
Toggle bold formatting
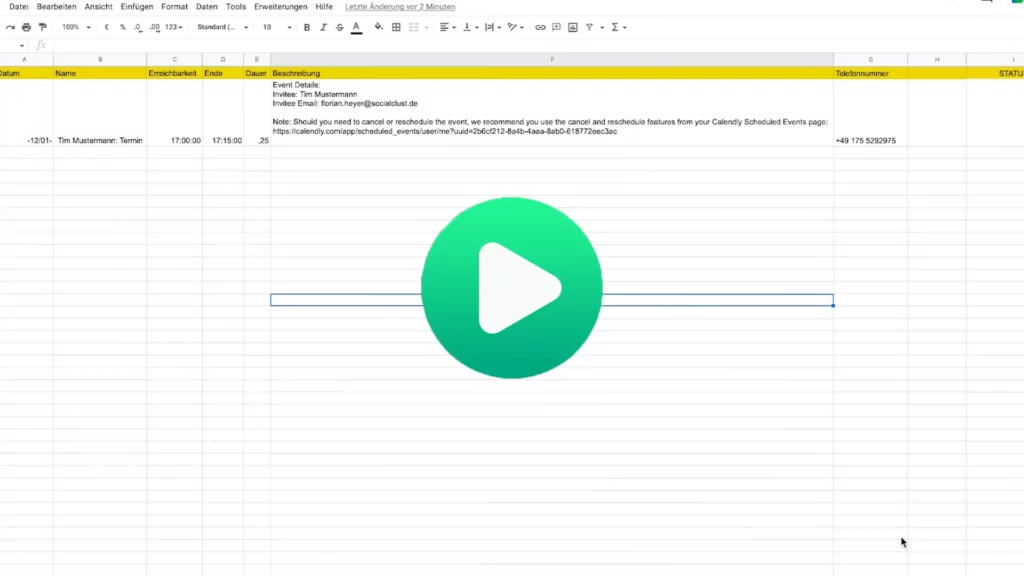coord(306,27)
